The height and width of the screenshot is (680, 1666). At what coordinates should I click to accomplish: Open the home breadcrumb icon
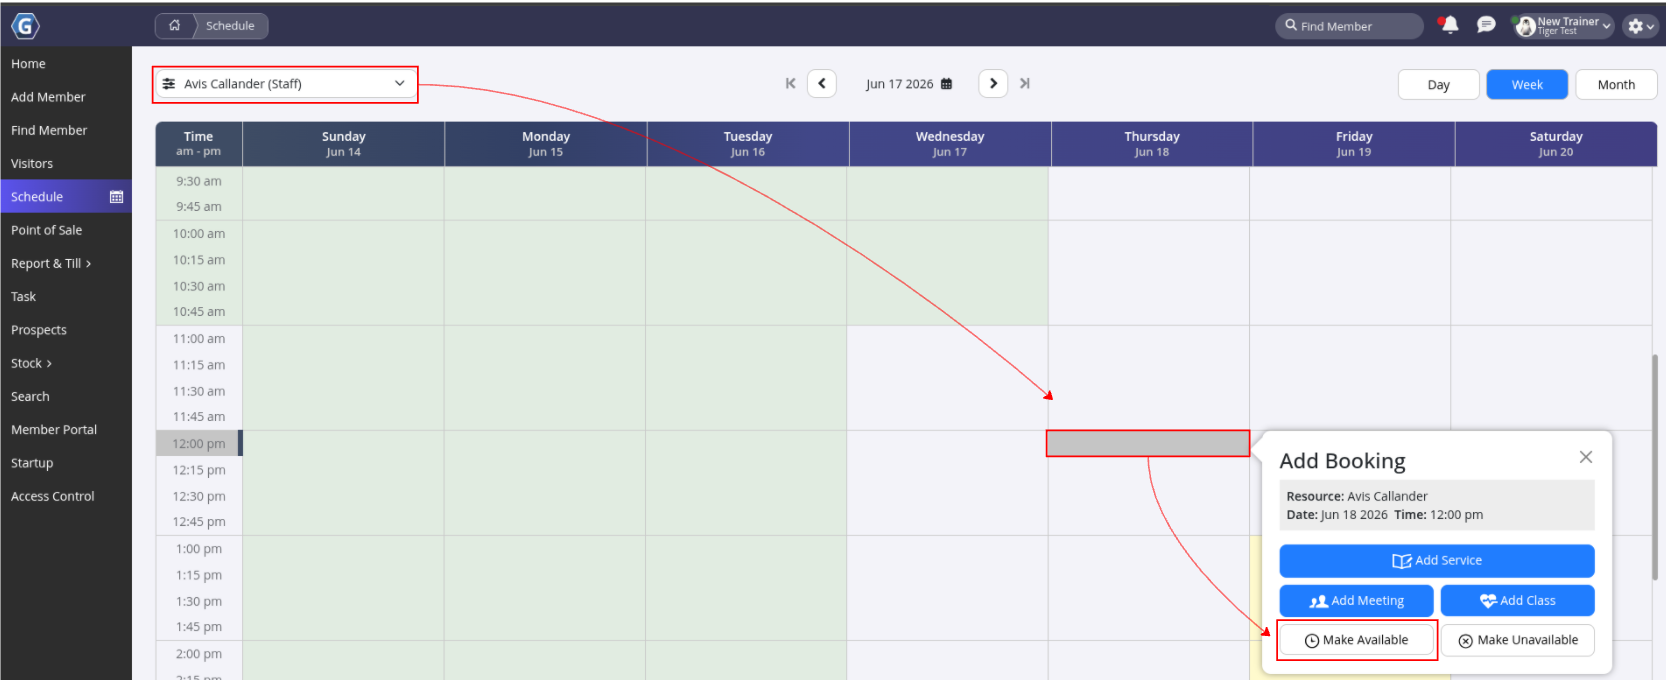pyautogui.click(x=174, y=25)
